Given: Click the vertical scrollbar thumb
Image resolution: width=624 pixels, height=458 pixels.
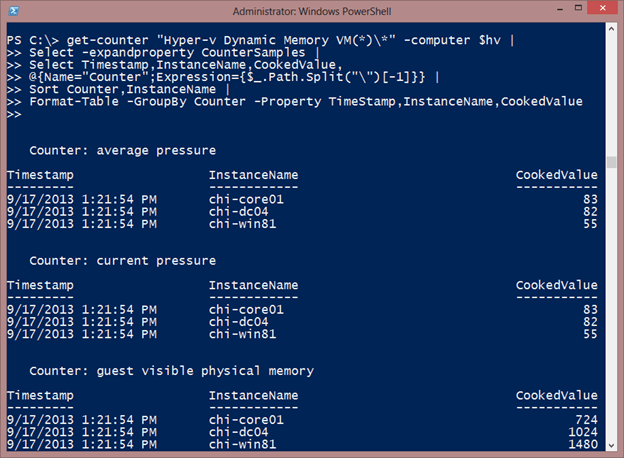Looking at the screenshot, I should coord(611,162).
